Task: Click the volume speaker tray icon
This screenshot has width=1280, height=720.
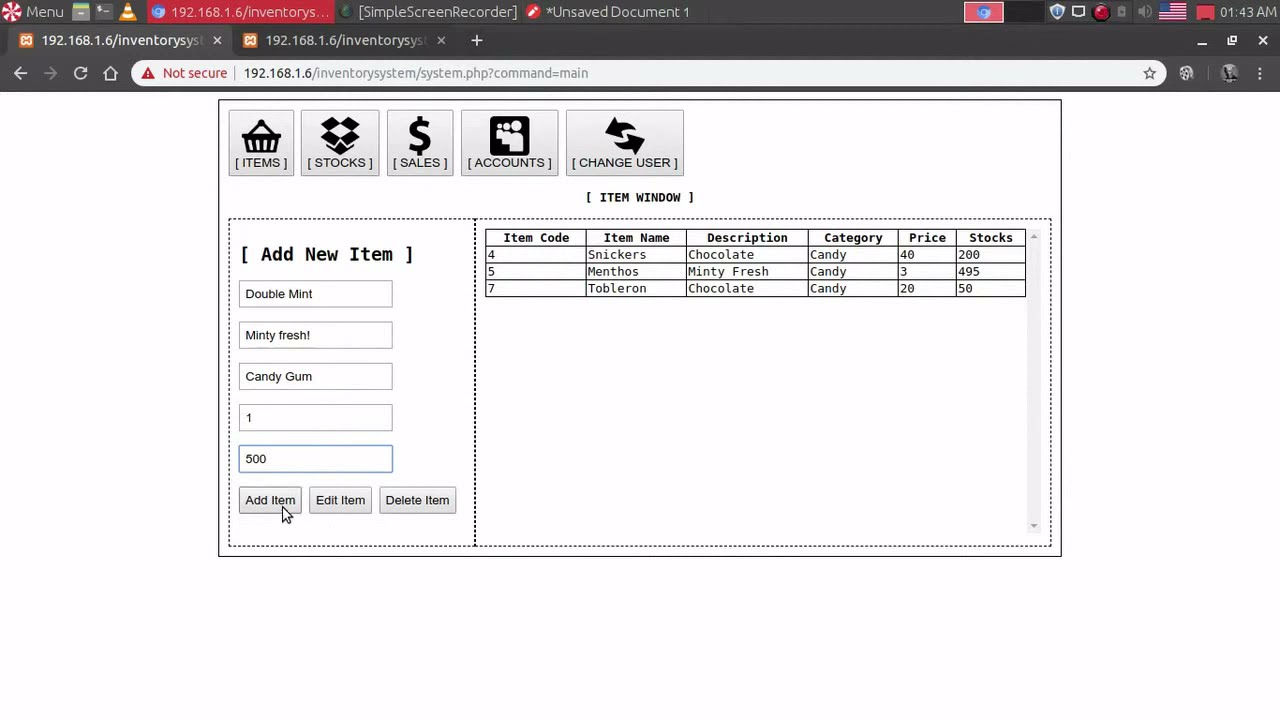Action: tap(1145, 12)
